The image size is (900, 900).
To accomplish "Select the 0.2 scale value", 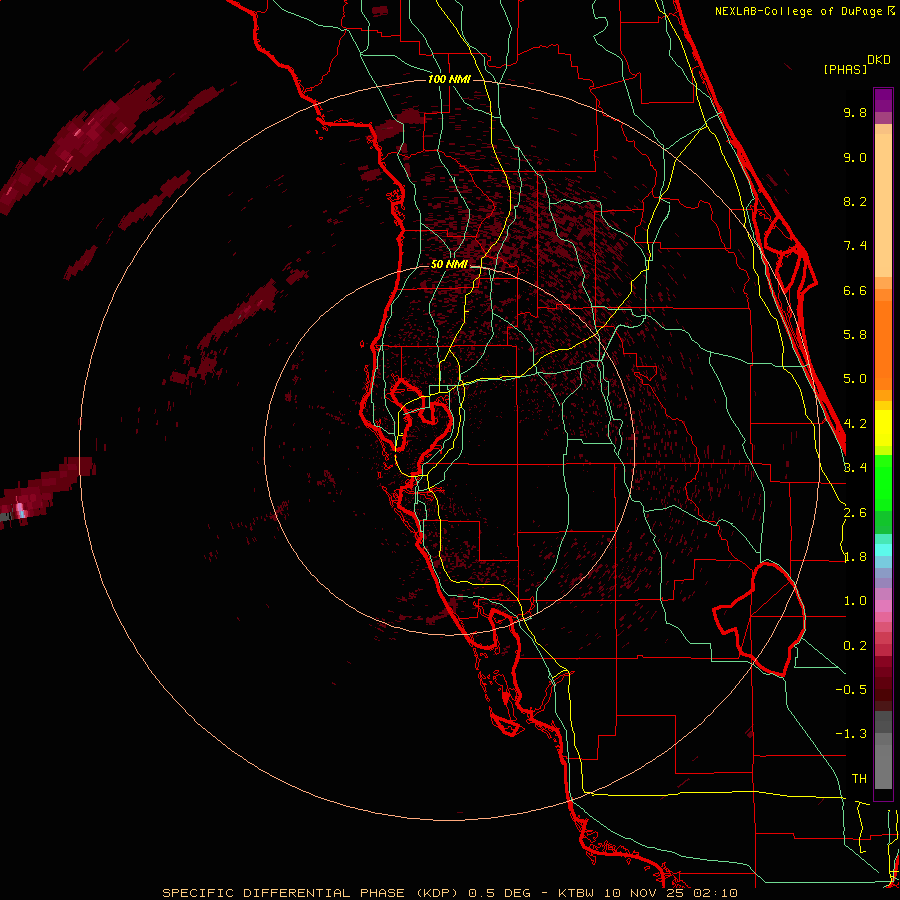I will 855,646.
